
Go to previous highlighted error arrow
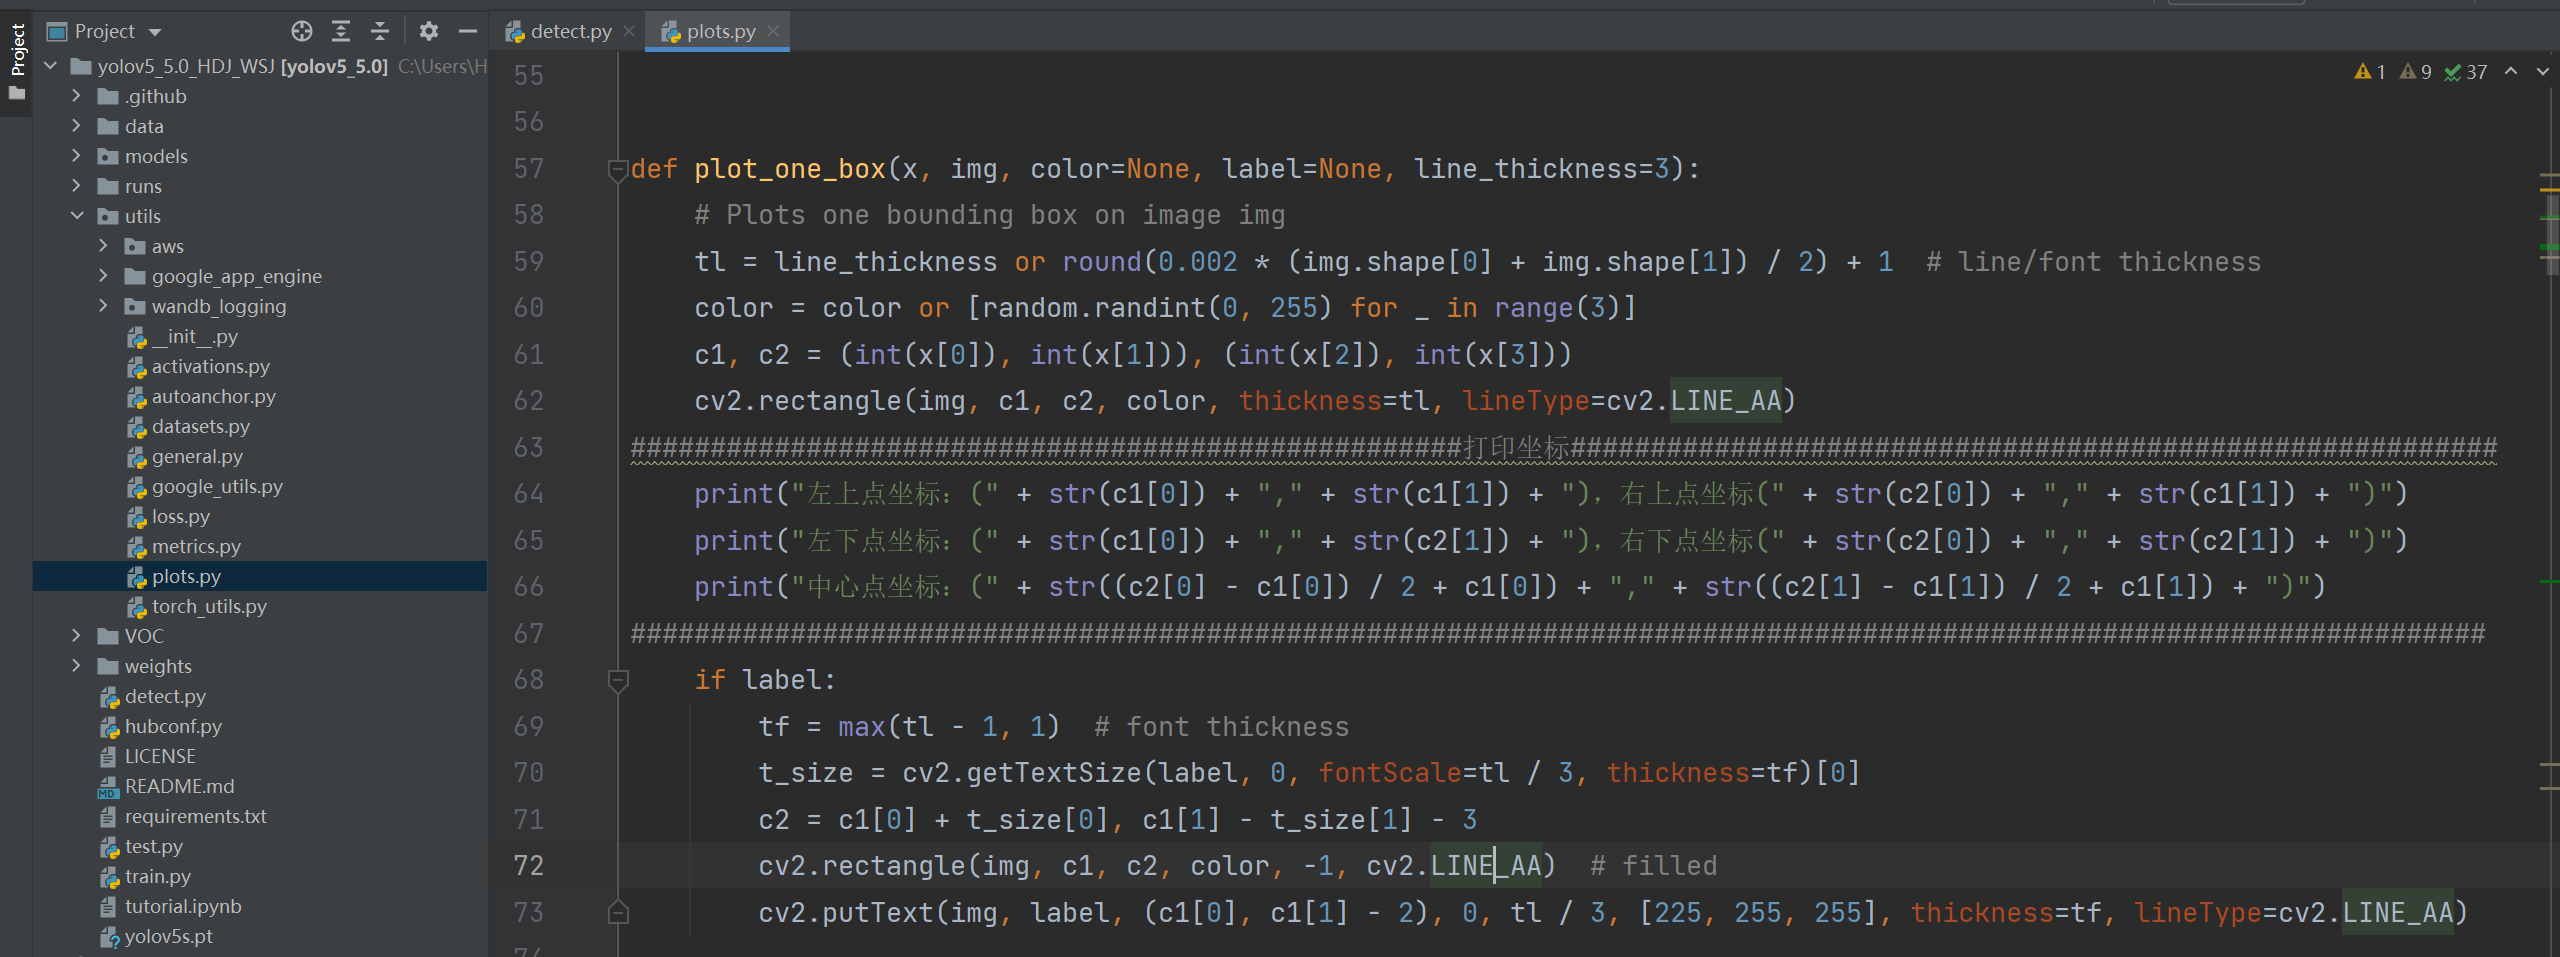pos(2511,72)
